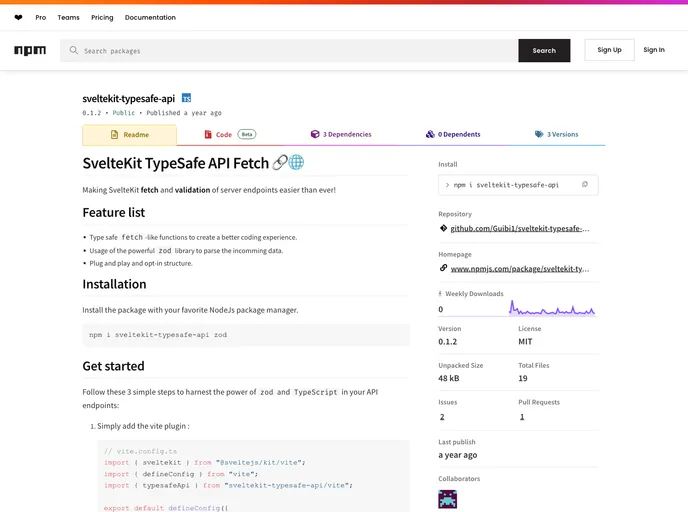Click the Beta badge next to Code

click(x=247, y=134)
